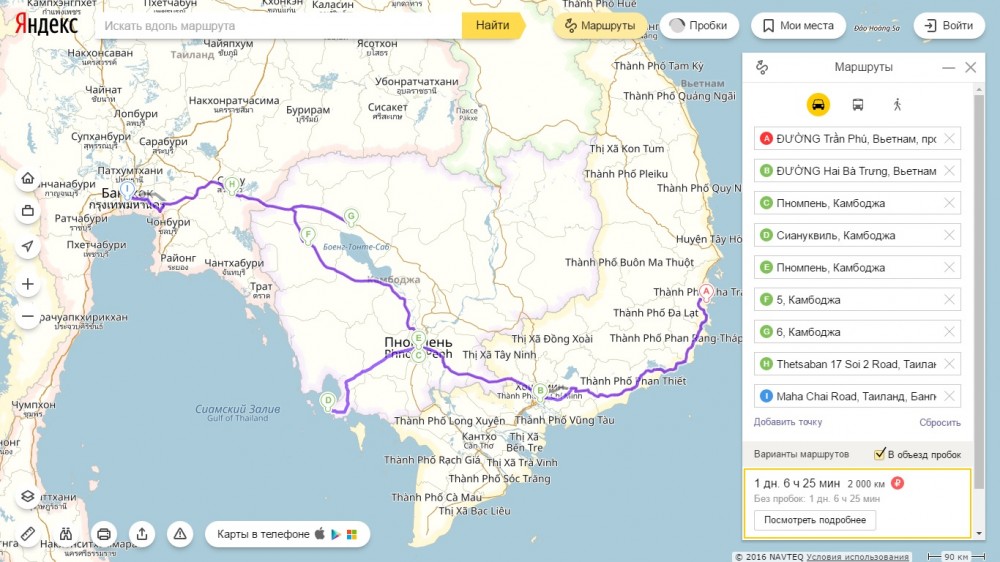Click the panel scrollbar up arrow
Viewport: 1000px width, 562px height.
979,89
